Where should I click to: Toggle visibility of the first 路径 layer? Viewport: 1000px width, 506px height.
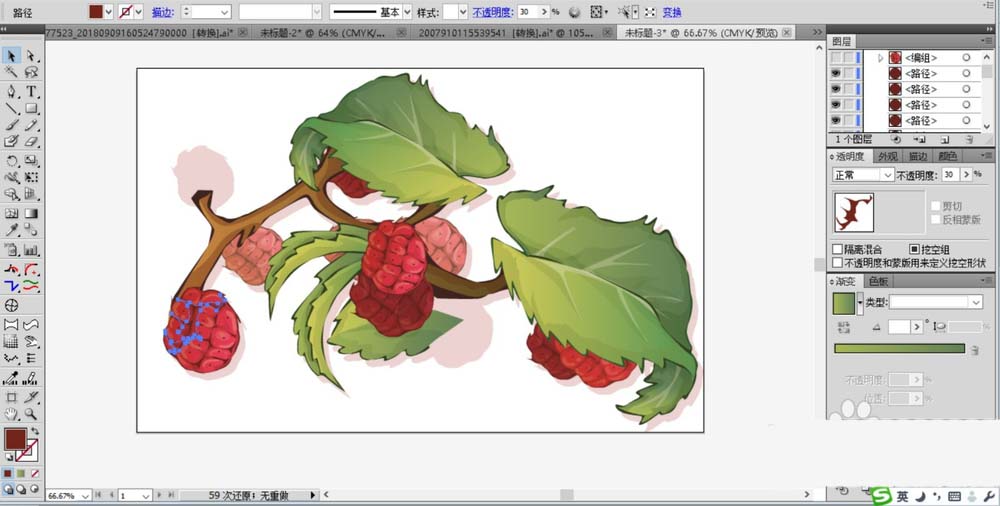(835, 73)
